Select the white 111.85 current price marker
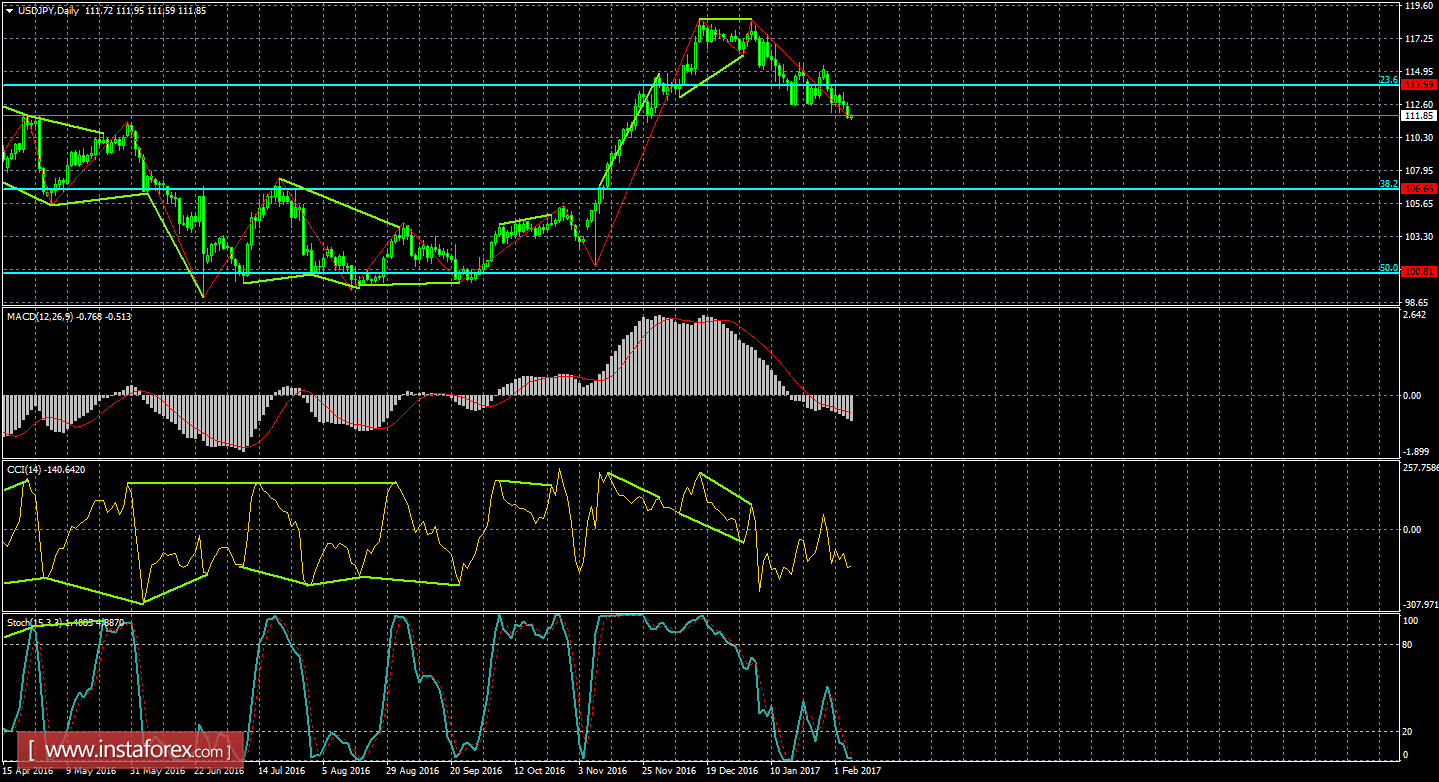Viewport: 1439px width, 782px height. (x=1418, y=116)
